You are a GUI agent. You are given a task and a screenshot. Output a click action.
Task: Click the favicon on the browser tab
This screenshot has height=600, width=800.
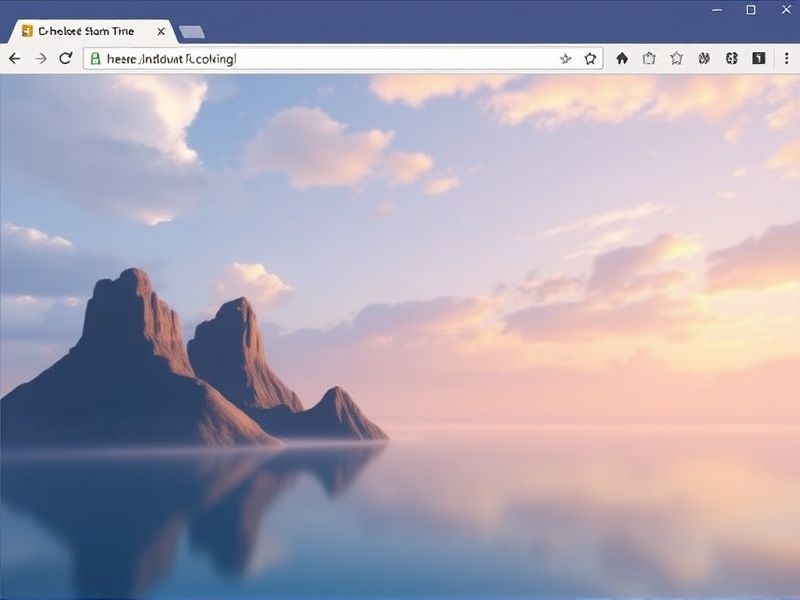(27, 31)
